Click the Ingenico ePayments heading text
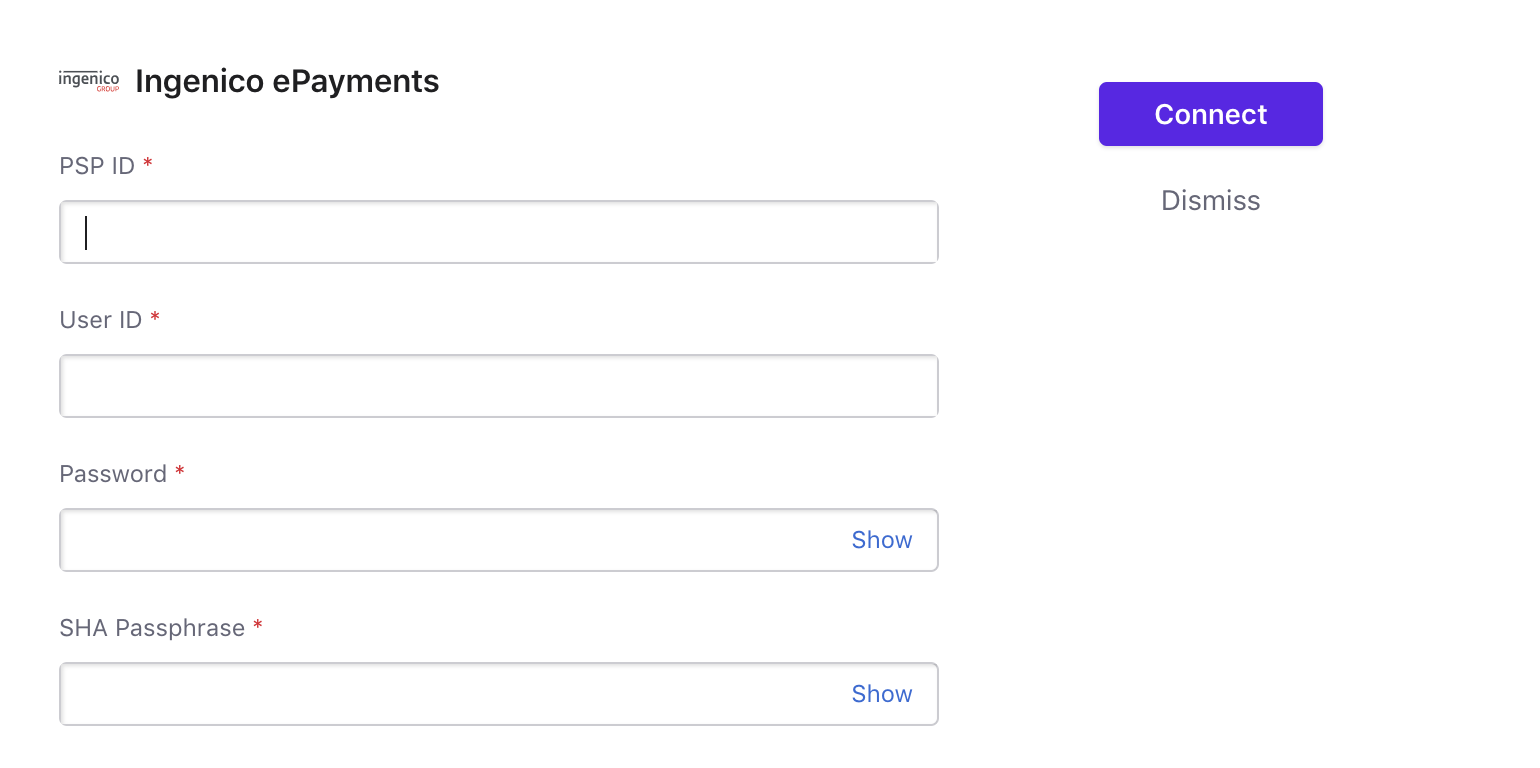1540x768 pixels. click(287, 81)
